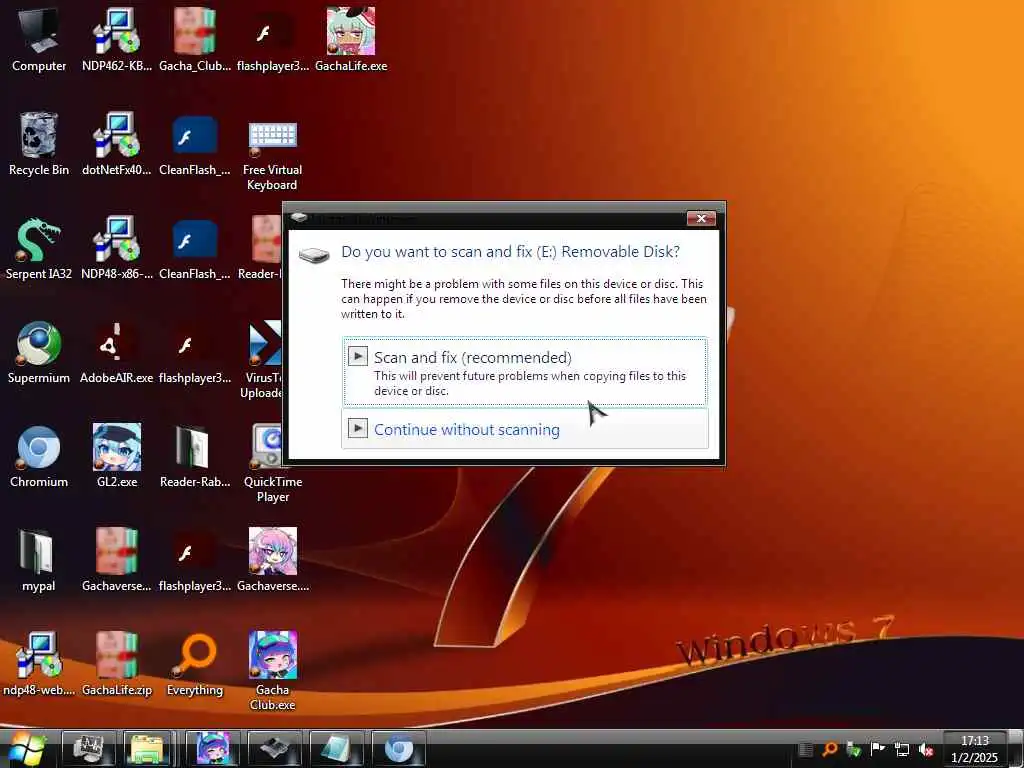Choose Scan and fix (recommended)

525,371
